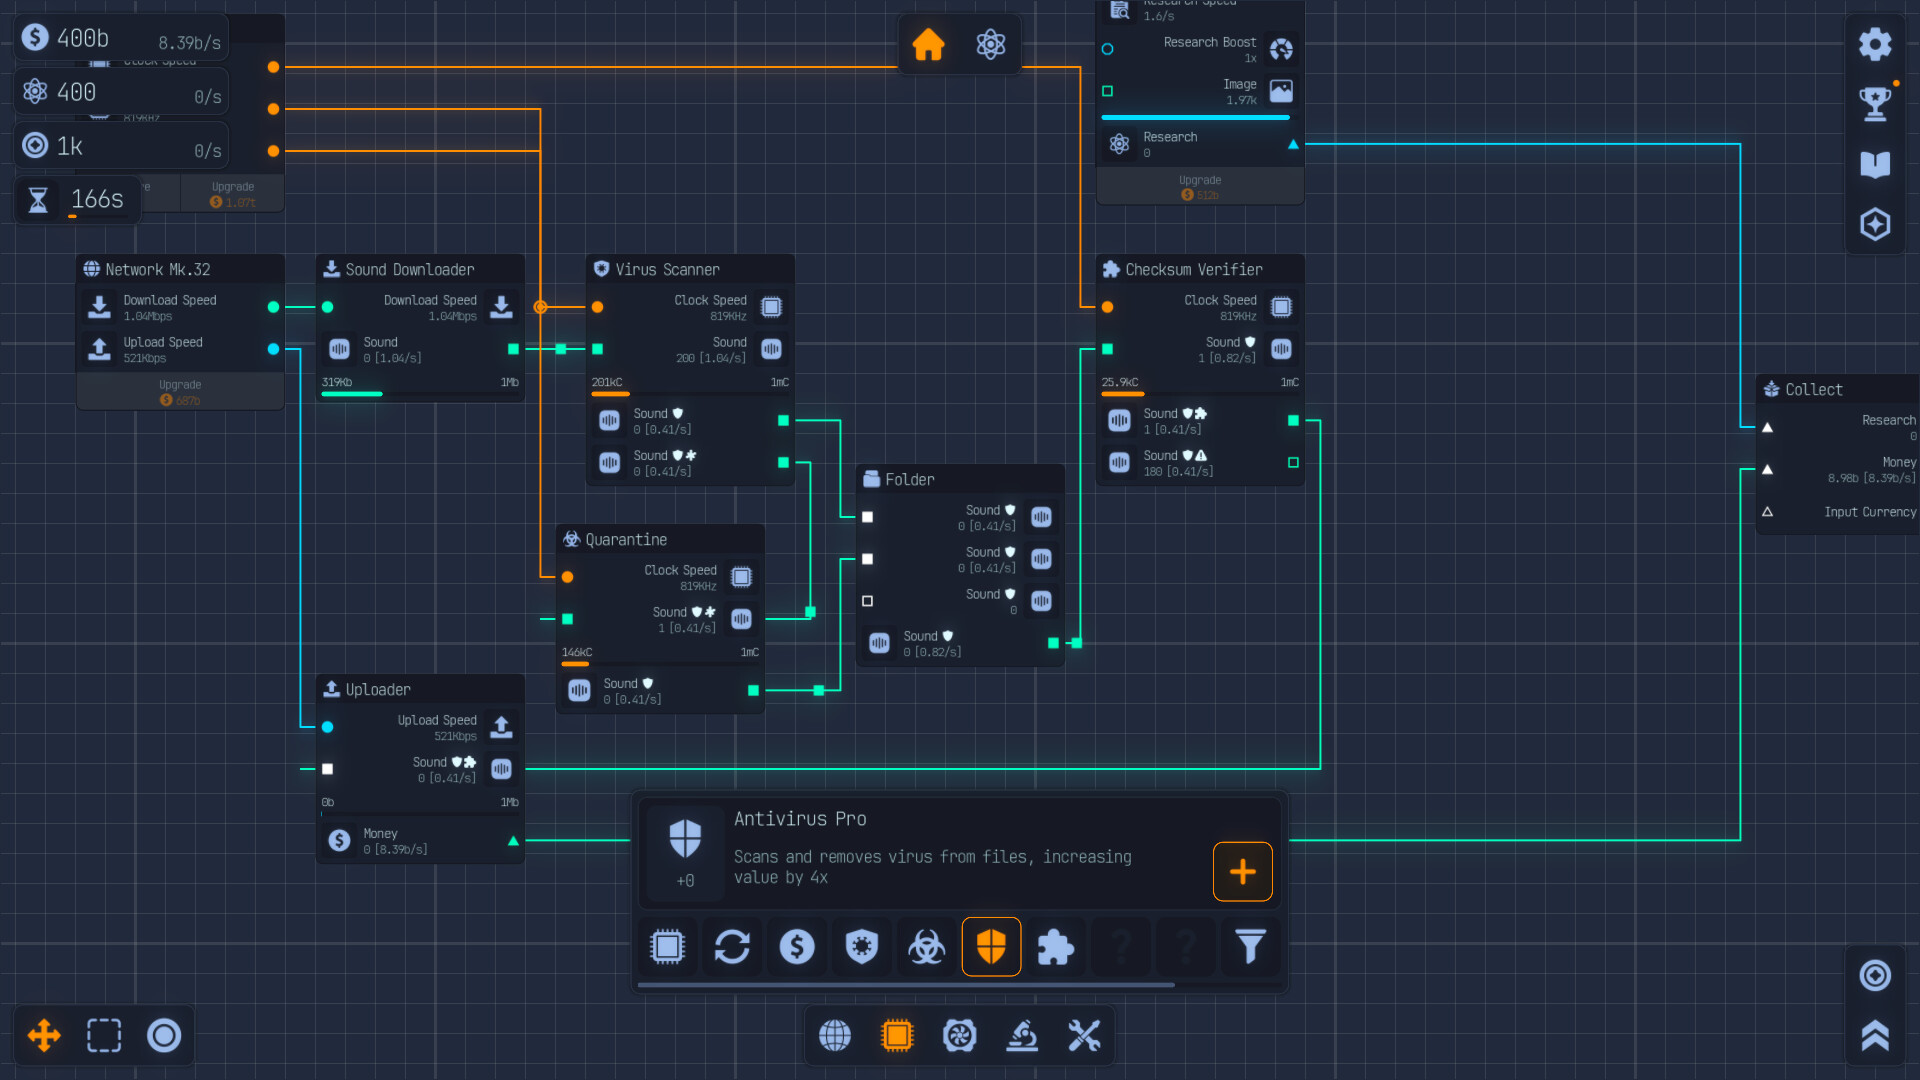
Task: Click the cyan triangle beside the Research upgrade
Action: [x=1294, y=144]
